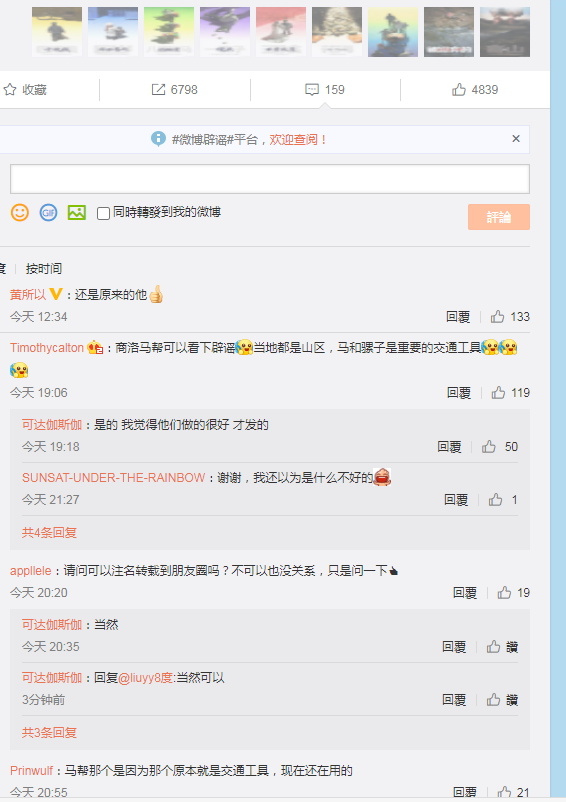Like 黃所以's comment with 133 likes
This screenshot has height=802, width=566.
(x=497, y=317)
